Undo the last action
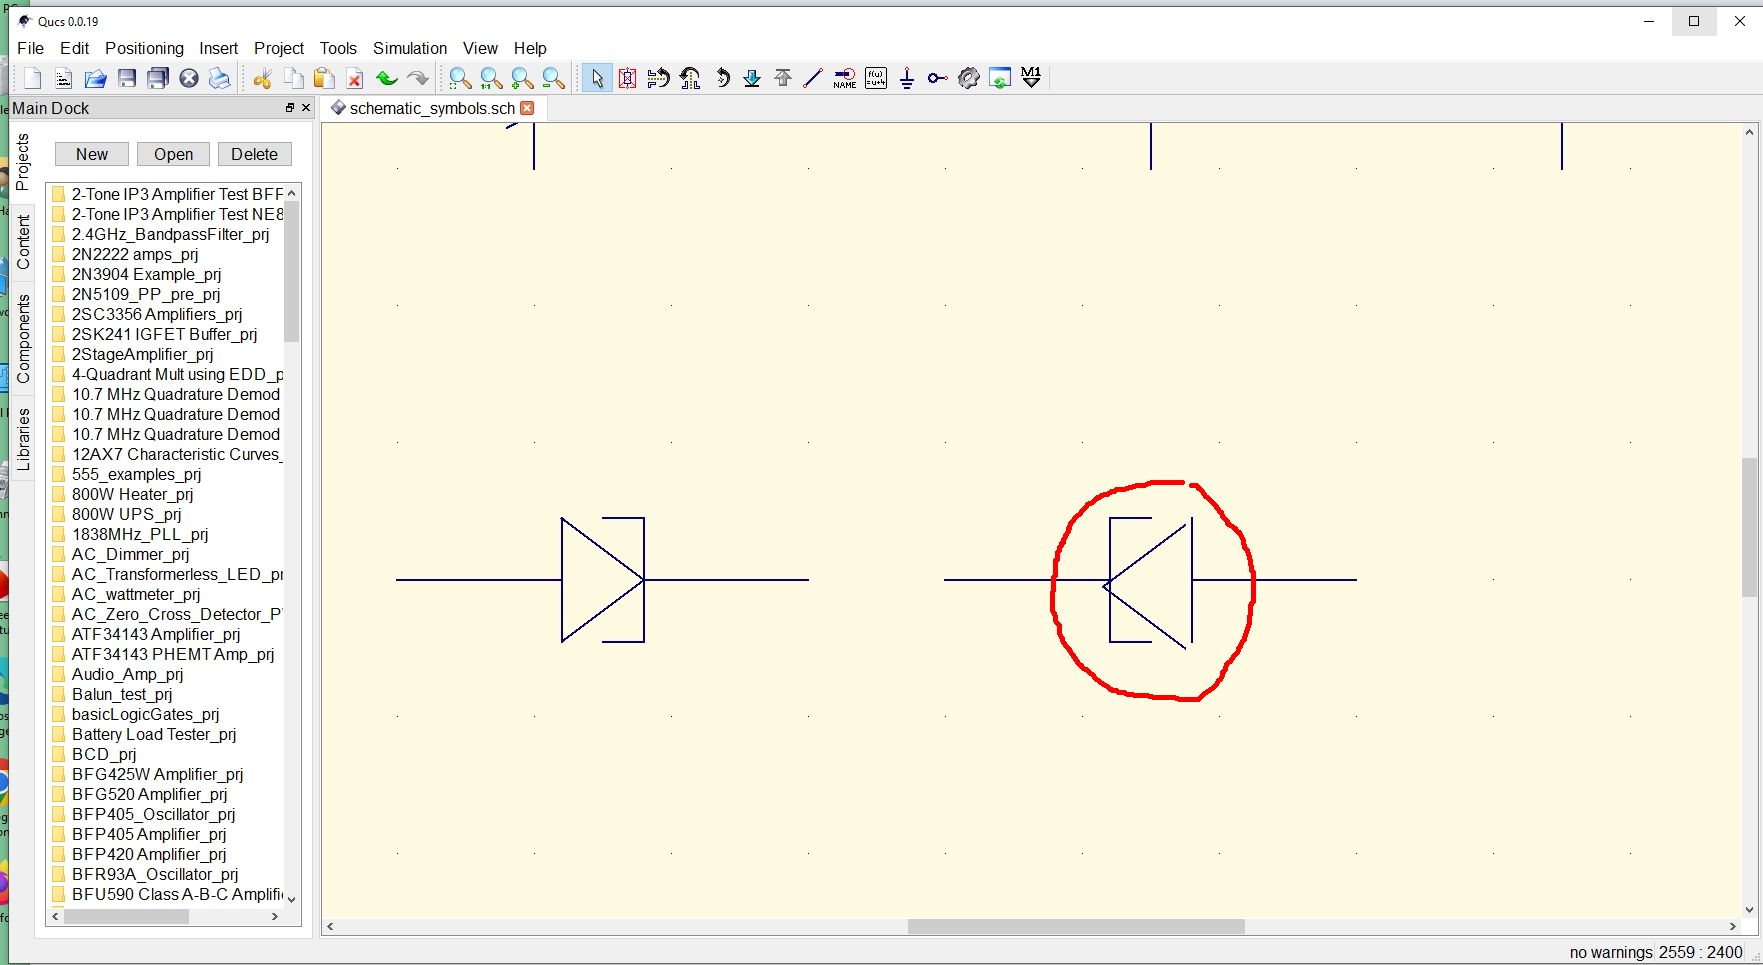1763x965 pixels. (387, 78)
